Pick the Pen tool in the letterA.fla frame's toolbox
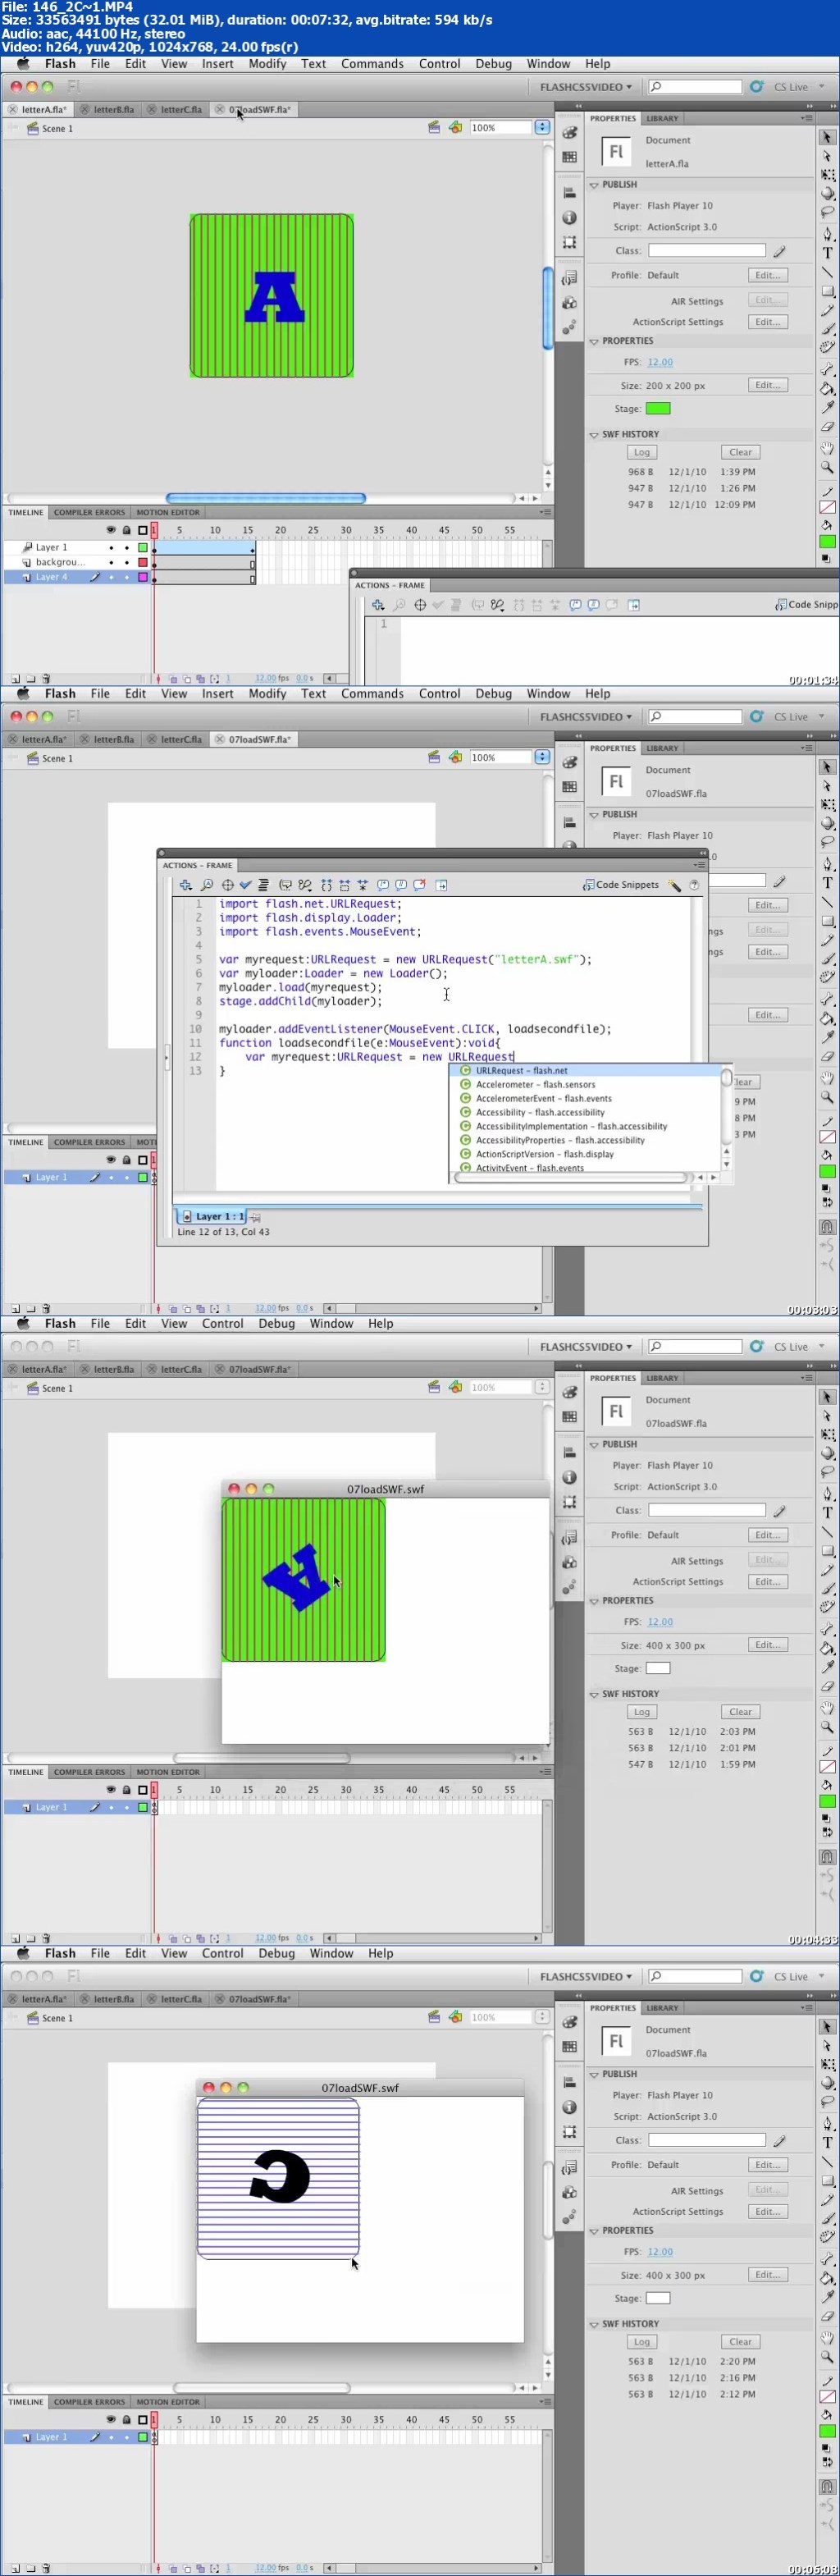The height and width of the screenshot is (2576, 840). (827, 234)
